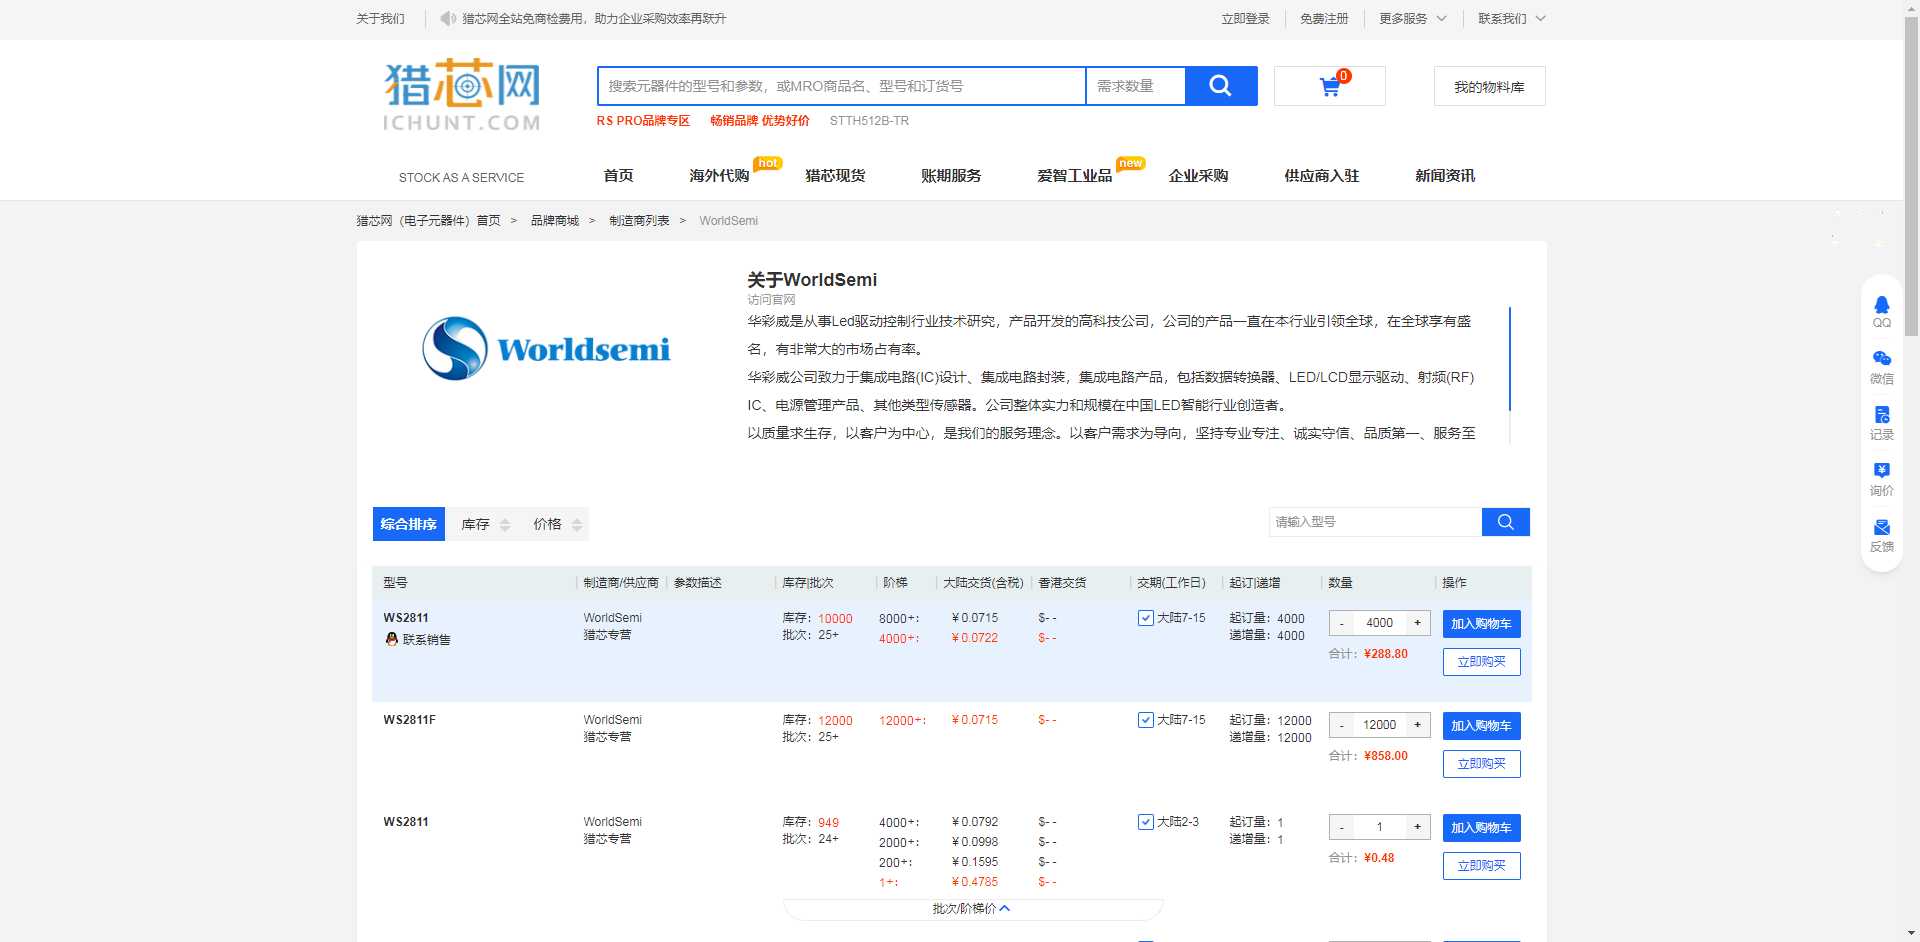Screen dimensions: 1920x942
Task: Click the WS2811F model name
Action: point(409,720)
